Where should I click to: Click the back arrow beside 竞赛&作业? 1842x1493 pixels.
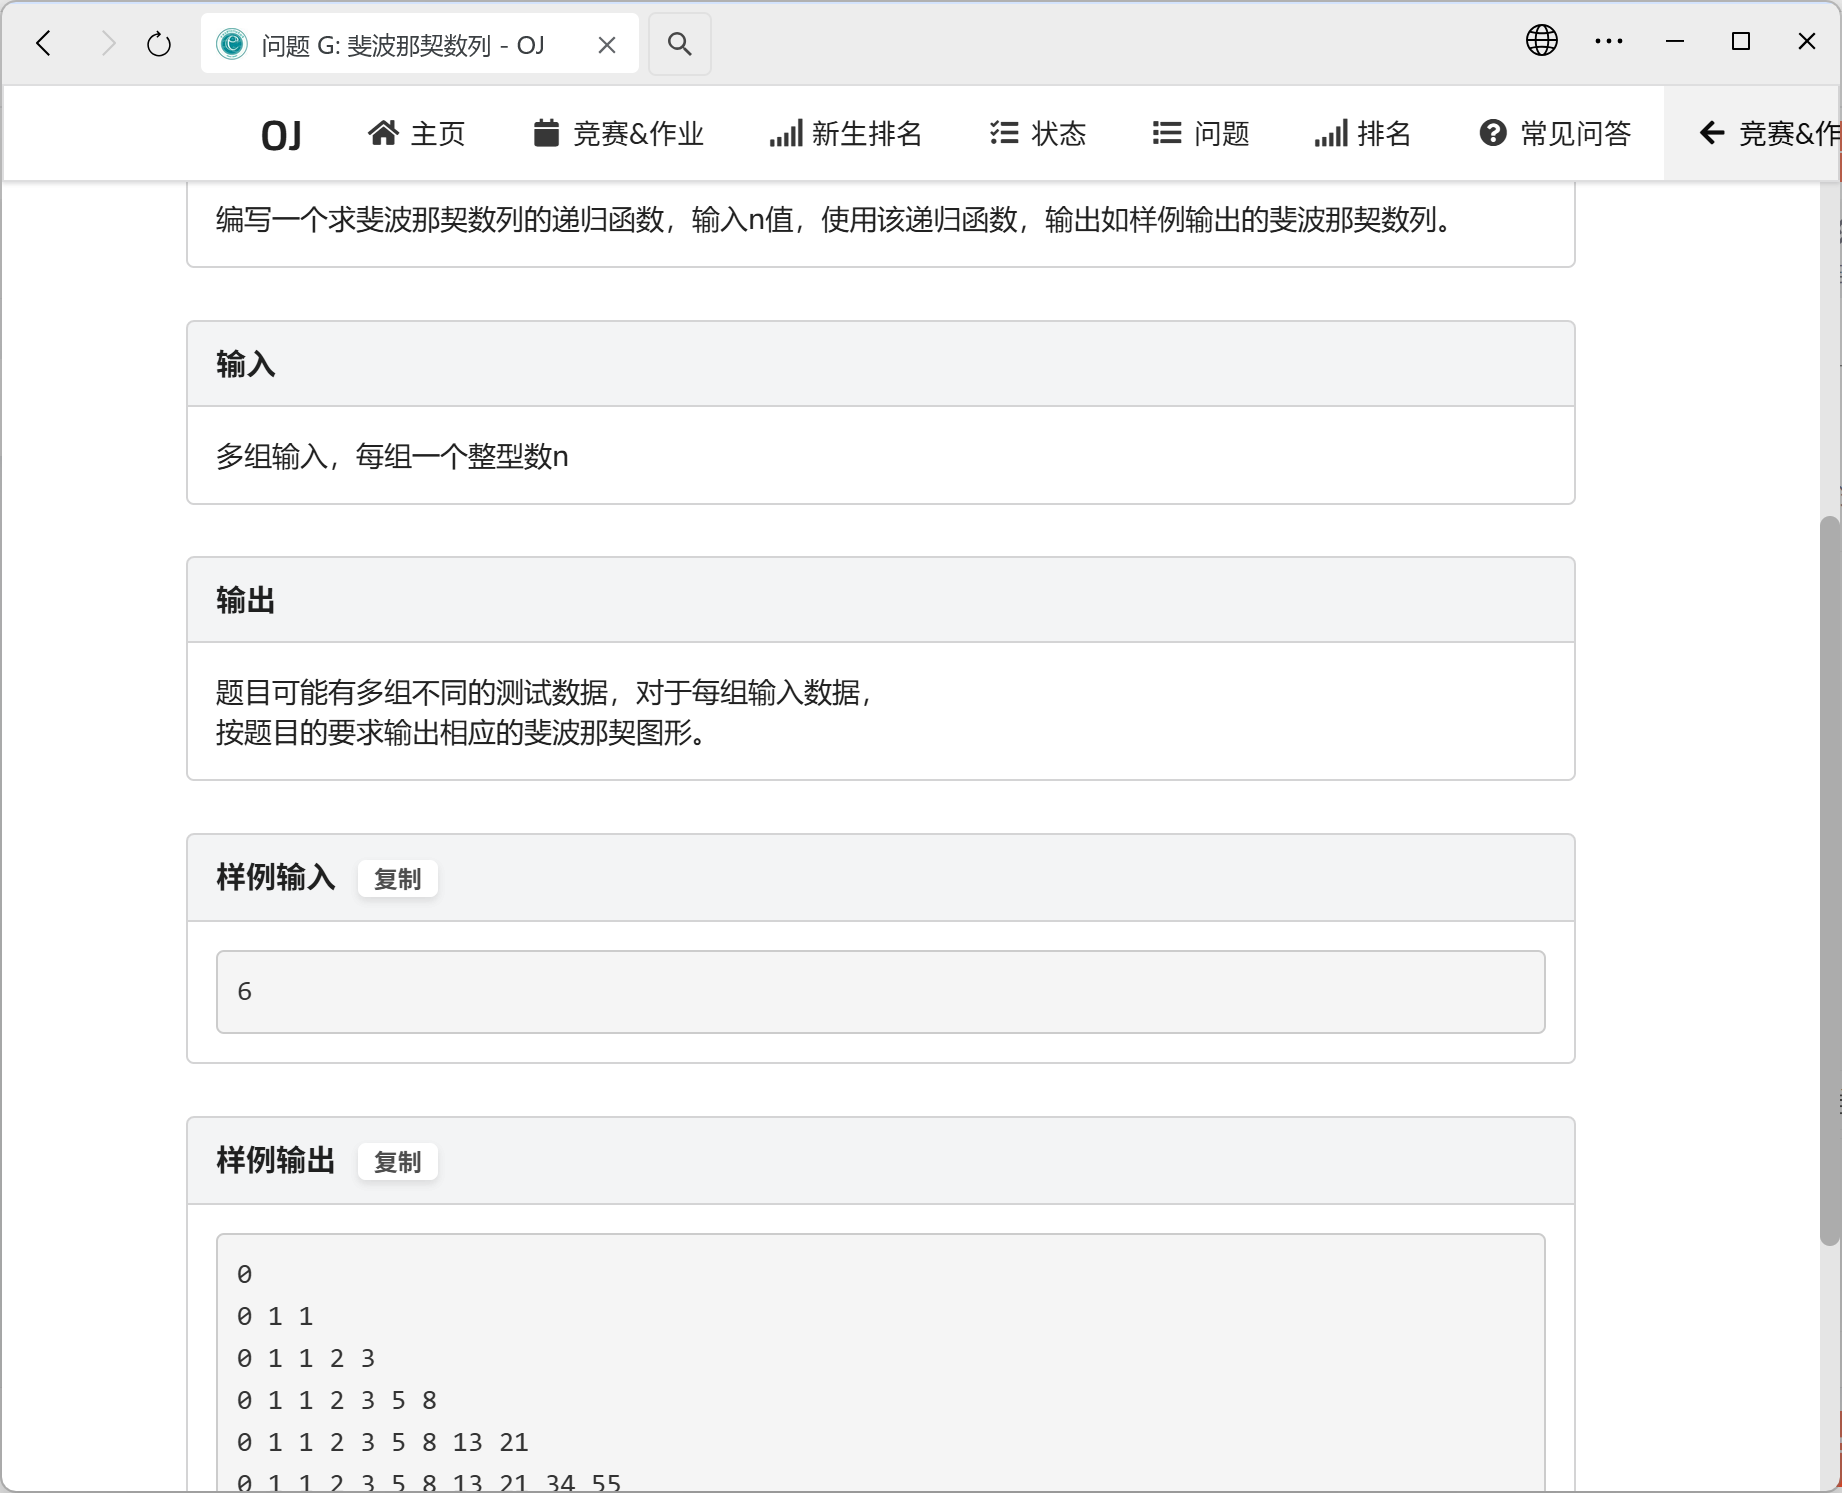[1711, 133]
